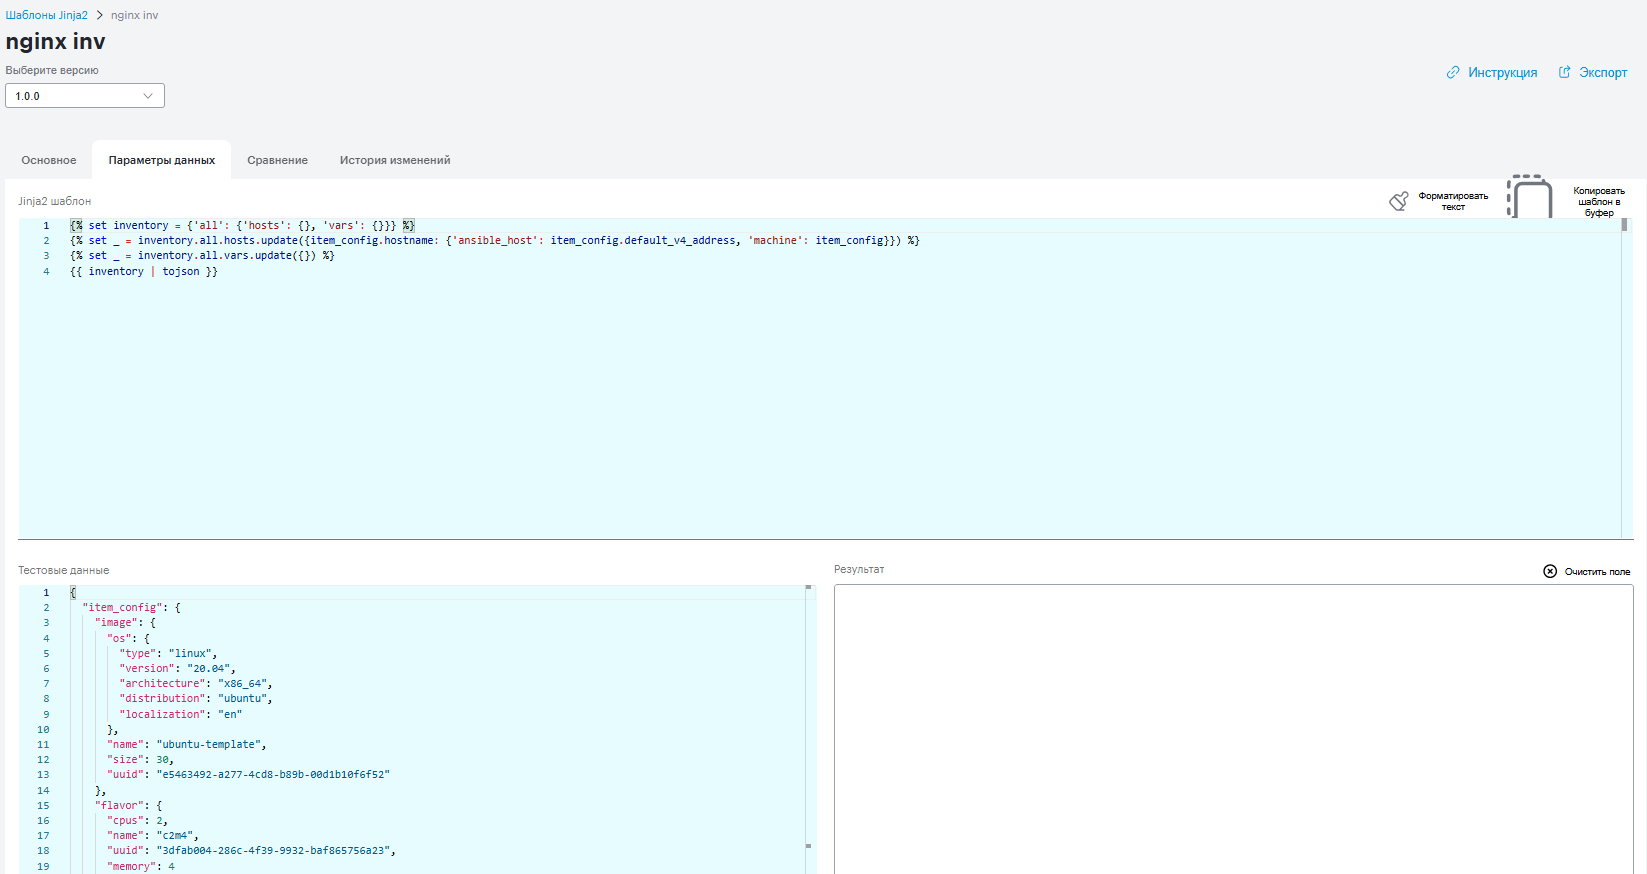Click template line with inventory.all.hosts.update
The height and width of the screenshot is (874, 1647).
pos(495,240)
